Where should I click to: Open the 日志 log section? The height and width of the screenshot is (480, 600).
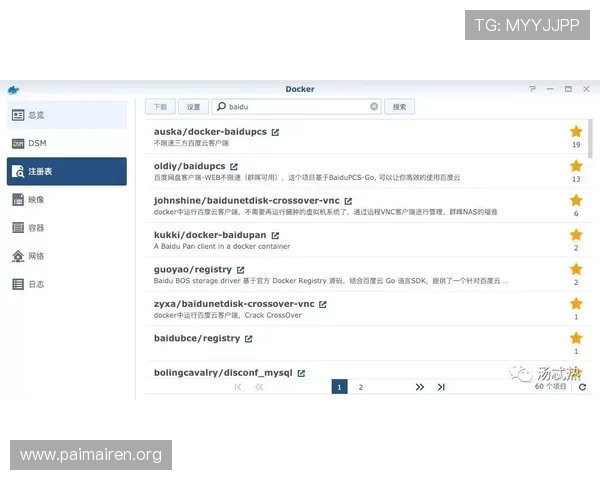[67, 284]
